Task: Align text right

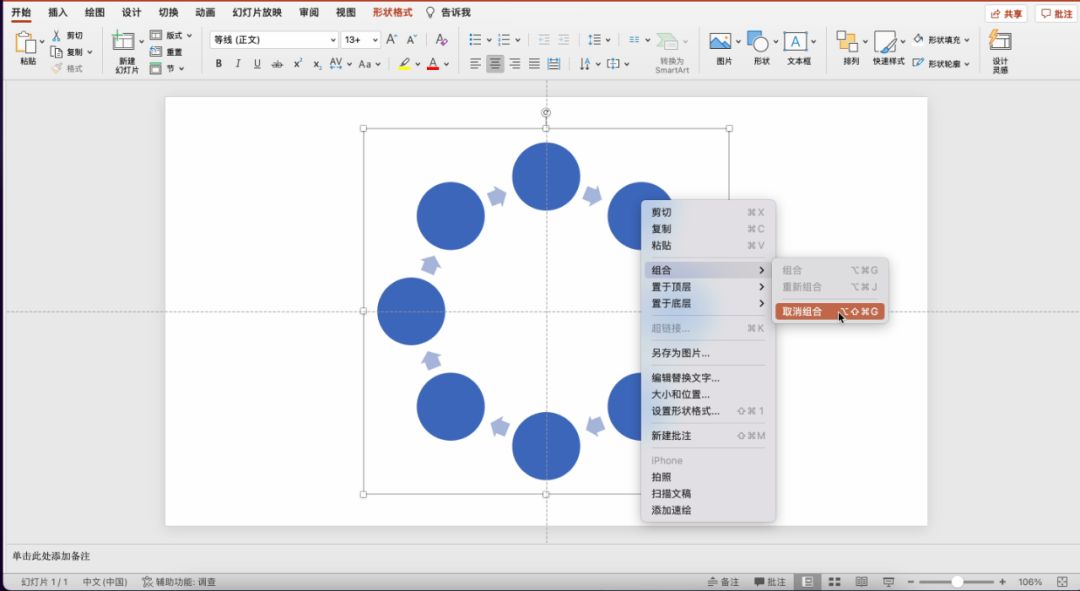Action: pos(515,63)
